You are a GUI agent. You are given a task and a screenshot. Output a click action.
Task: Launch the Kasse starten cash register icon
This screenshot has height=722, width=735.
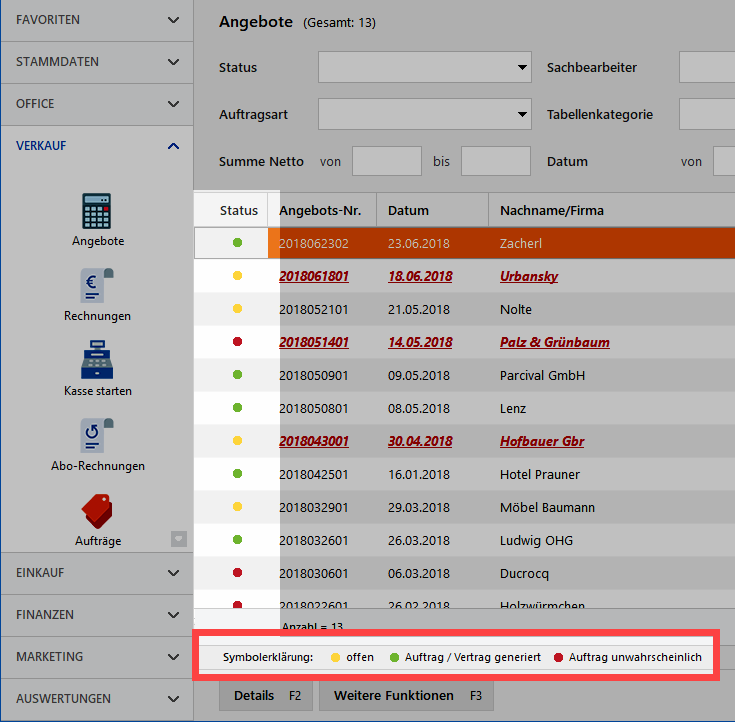[x=97, y=360]
